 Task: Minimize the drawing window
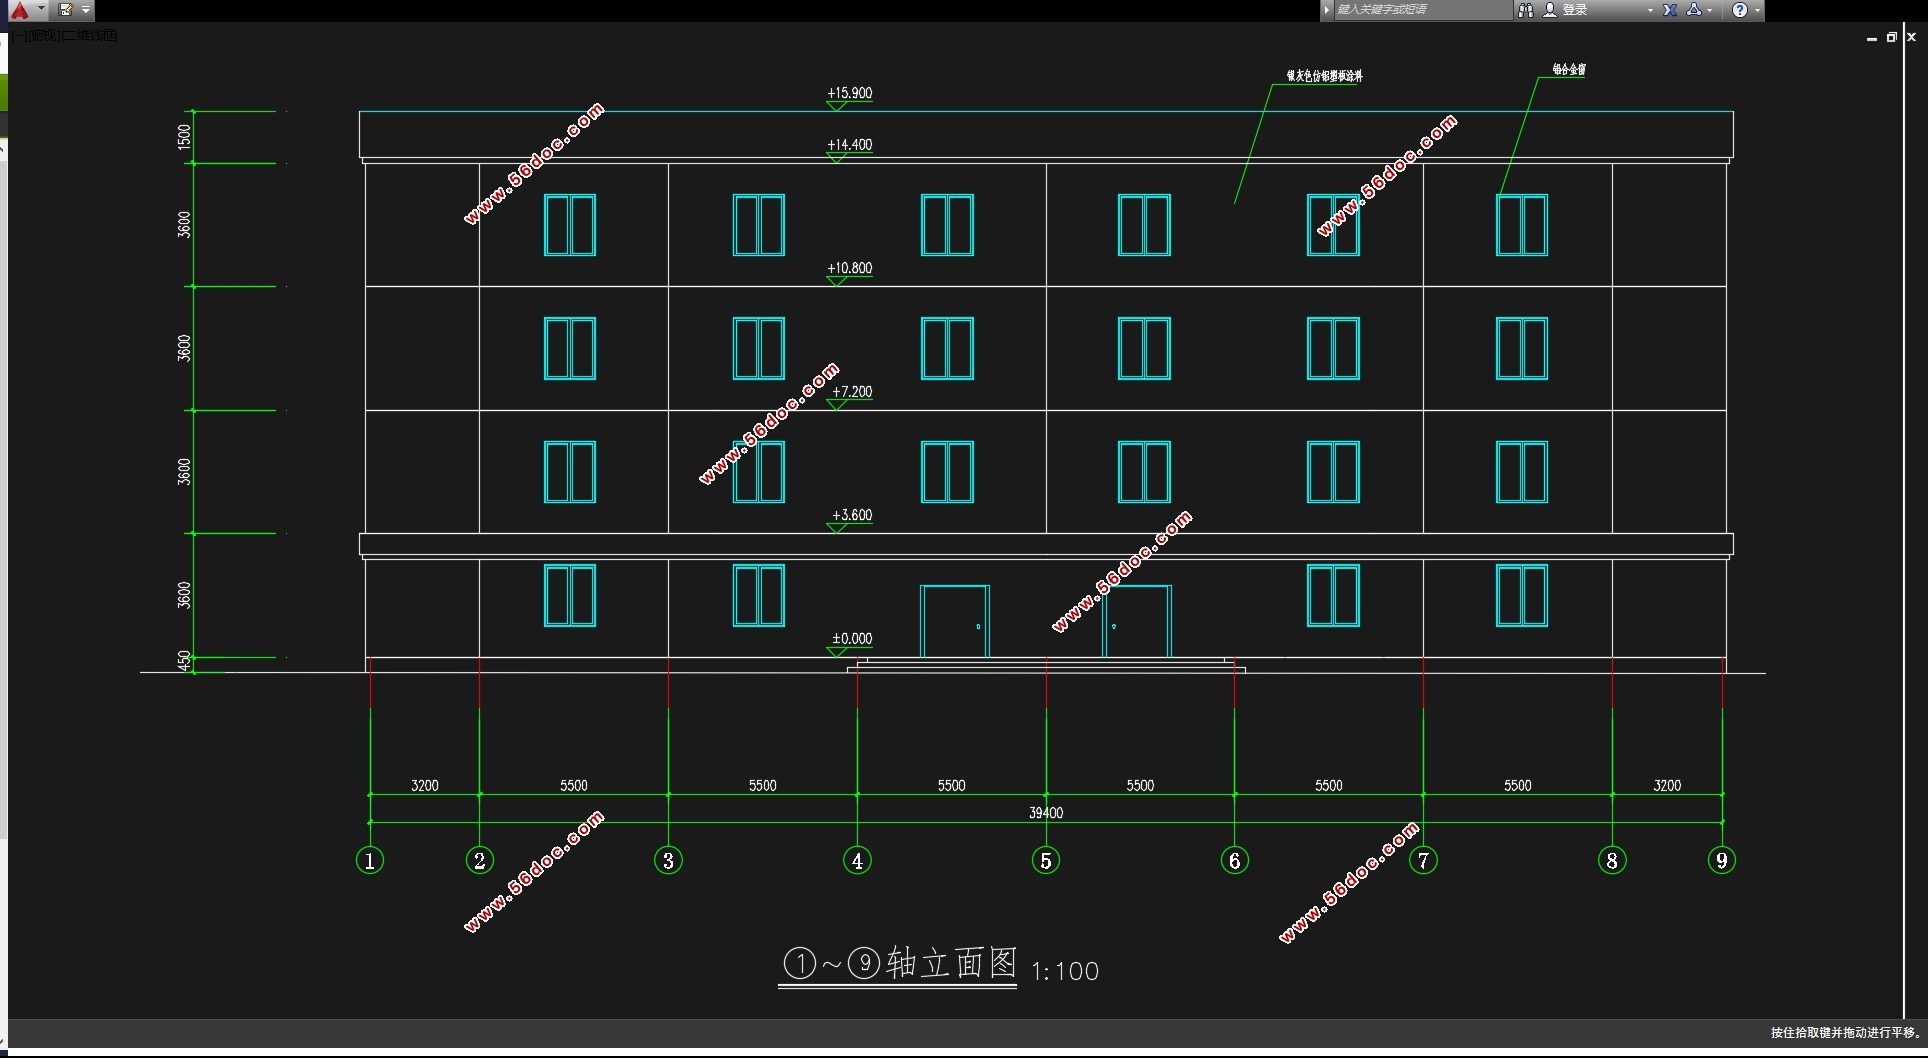[1871, 38]
